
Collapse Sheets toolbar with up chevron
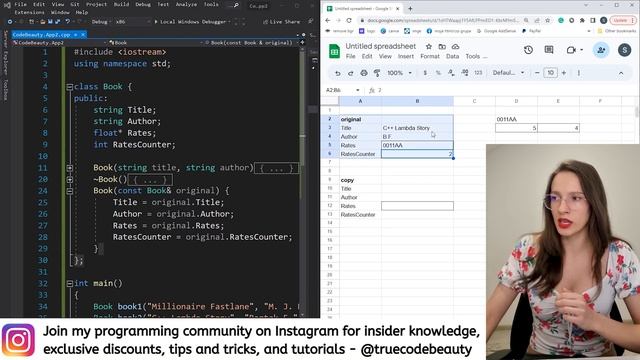pos(621,73)
